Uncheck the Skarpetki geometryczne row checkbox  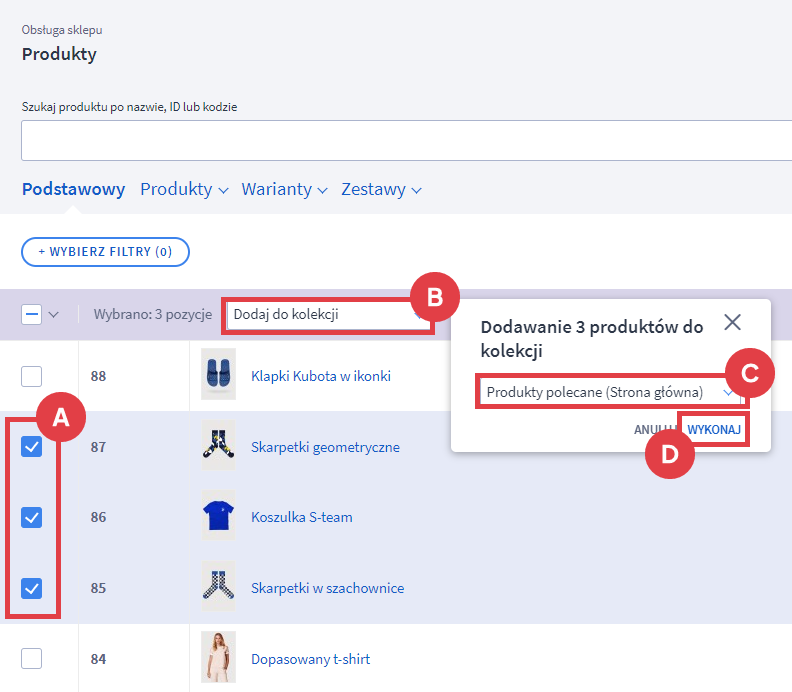(x=32, y=447)
